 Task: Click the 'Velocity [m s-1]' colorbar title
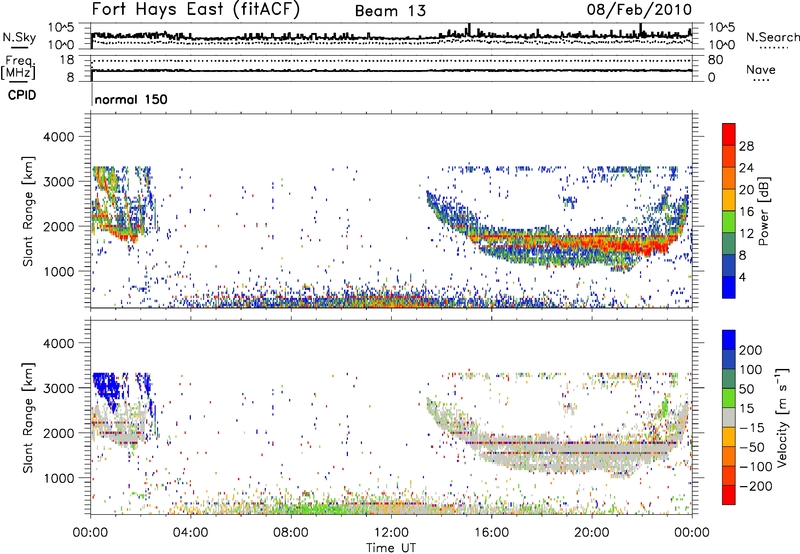(782, 417)
